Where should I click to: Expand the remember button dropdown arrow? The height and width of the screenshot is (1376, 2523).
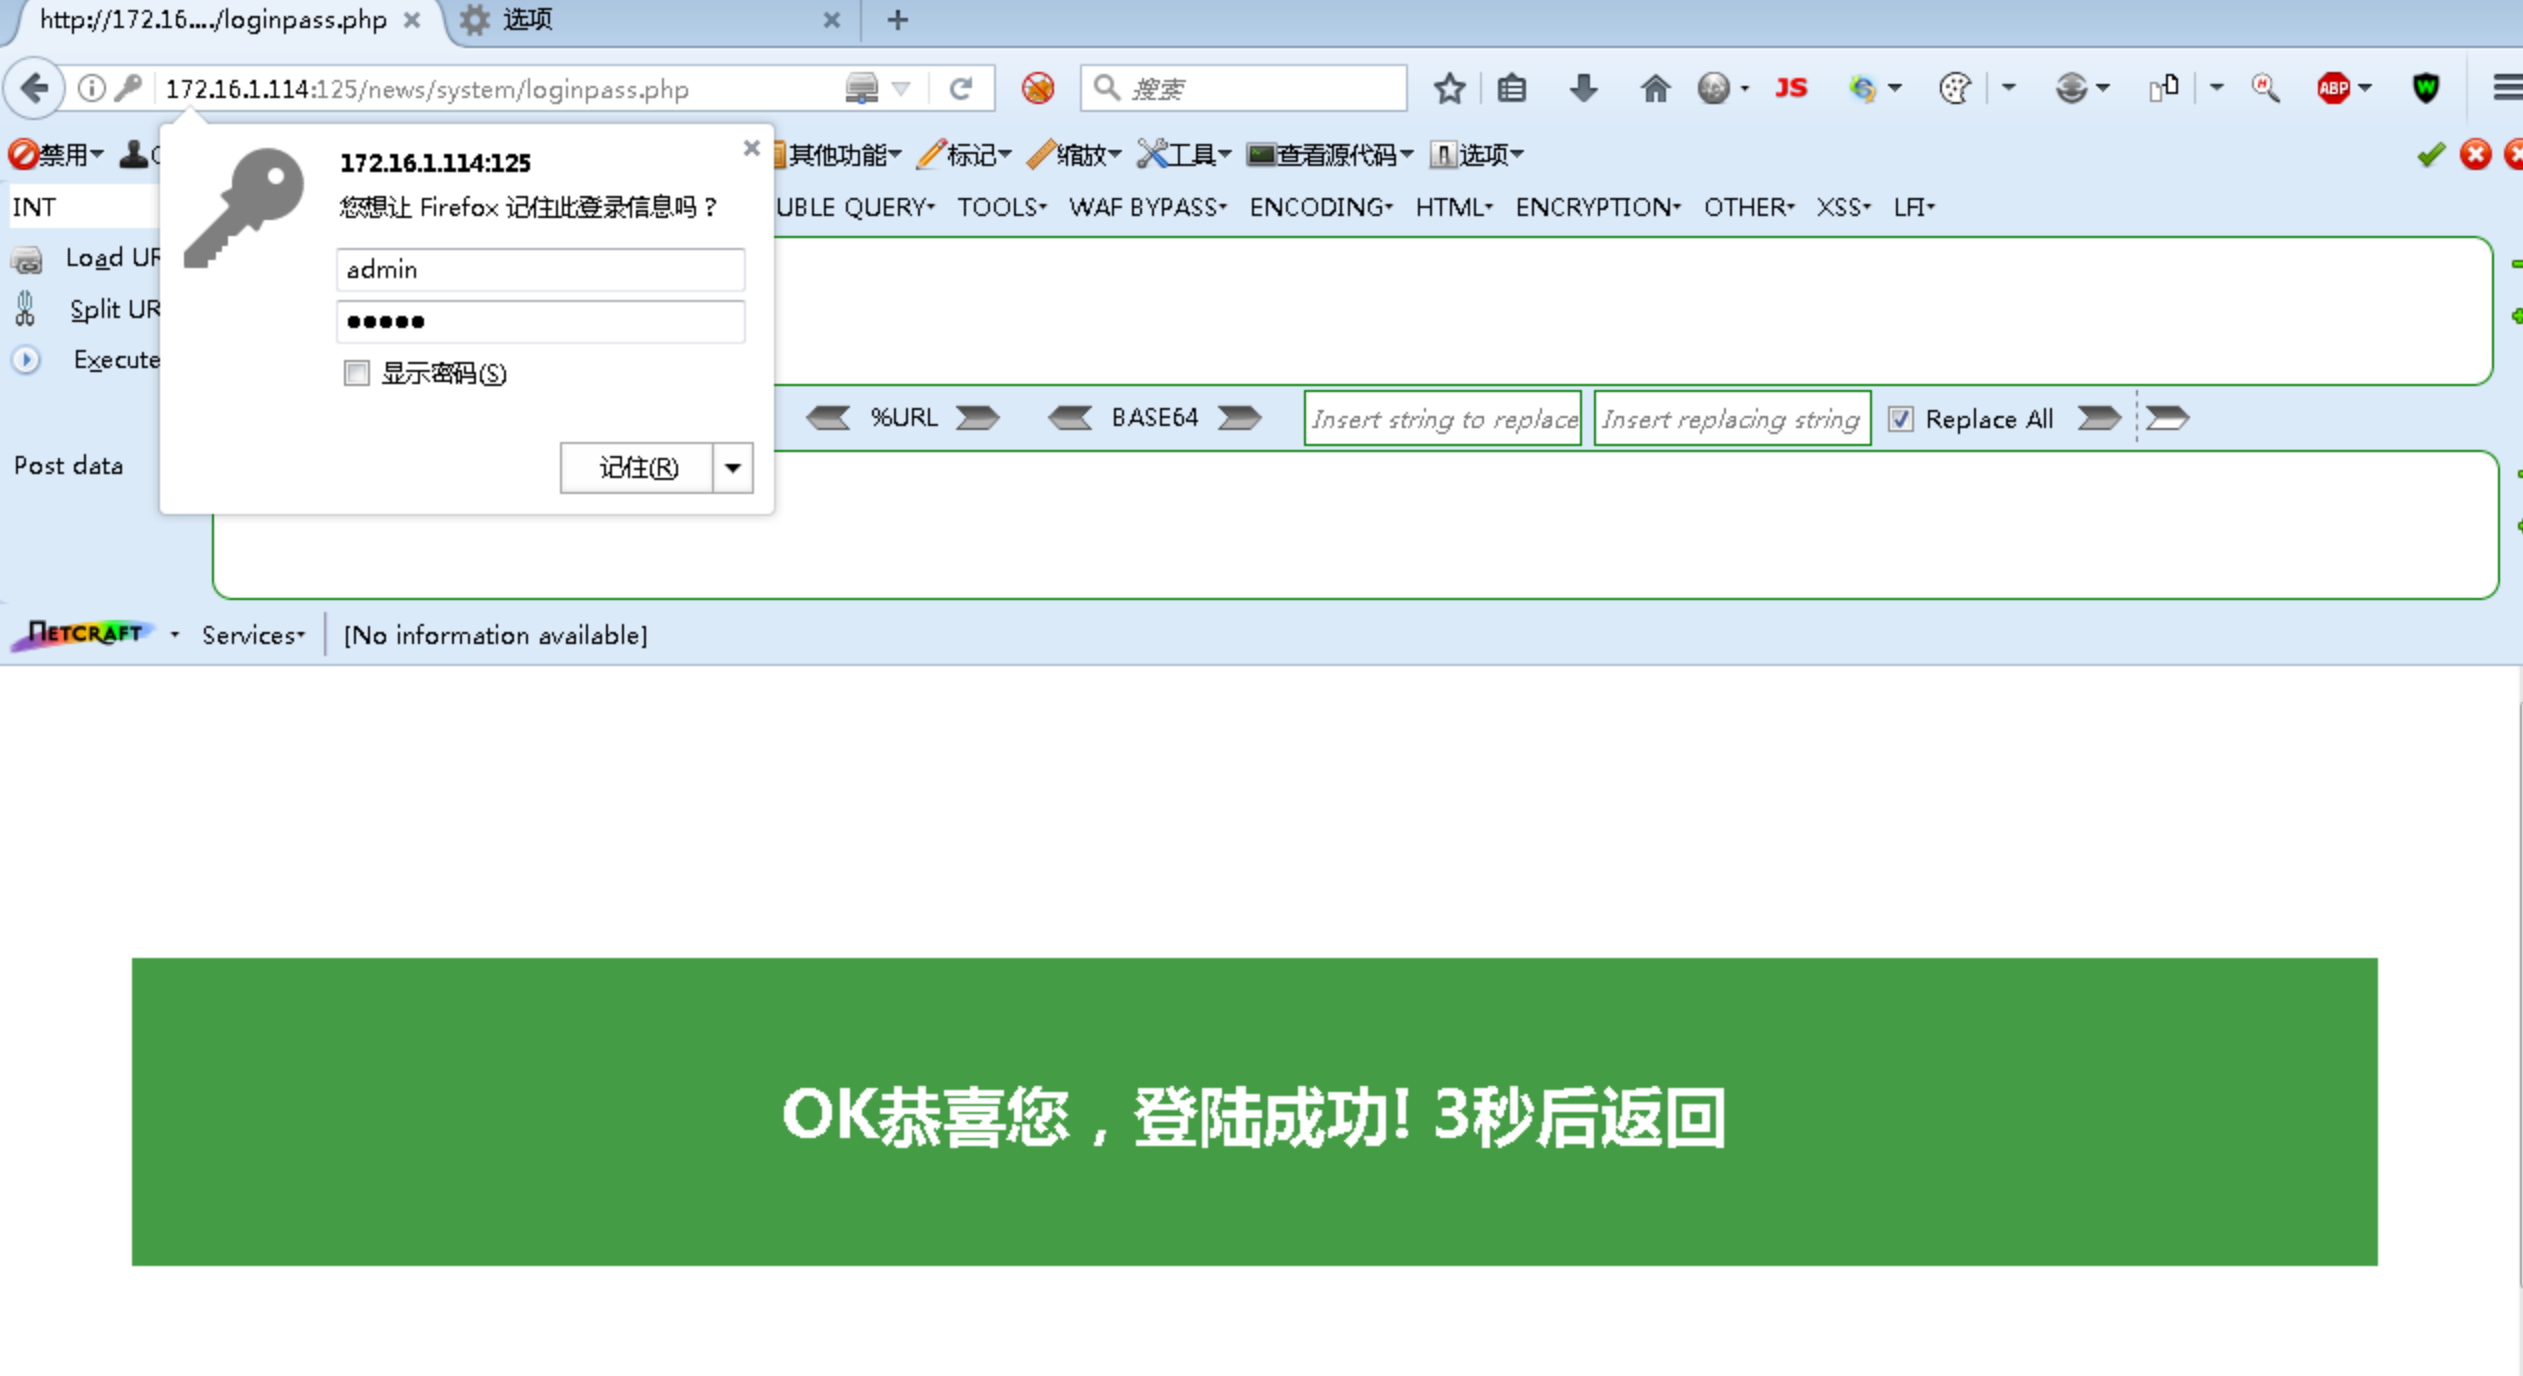tap(733, 468)
